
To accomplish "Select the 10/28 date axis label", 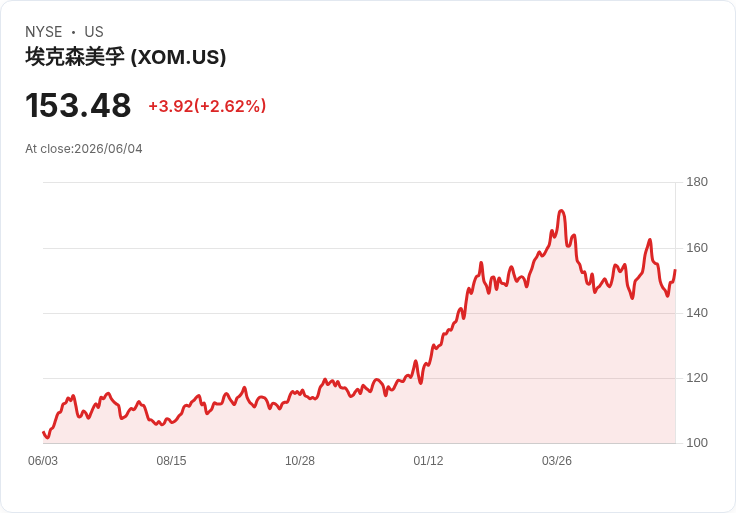I will [x=300, y=461].
